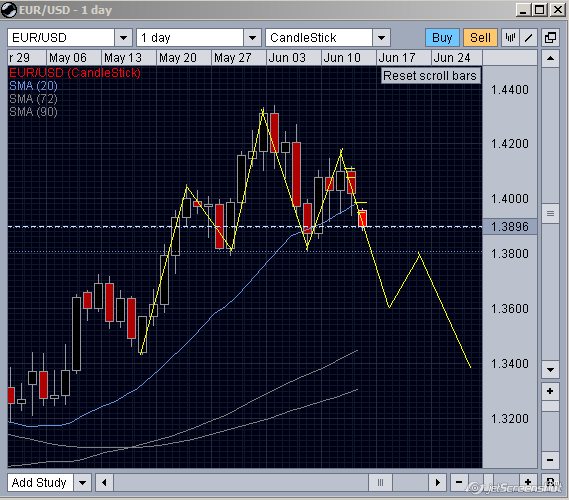Click the 1.3600 price axis label
This screenshot has width=569, height=500.
pyautogui.click(x=509, y=309)
